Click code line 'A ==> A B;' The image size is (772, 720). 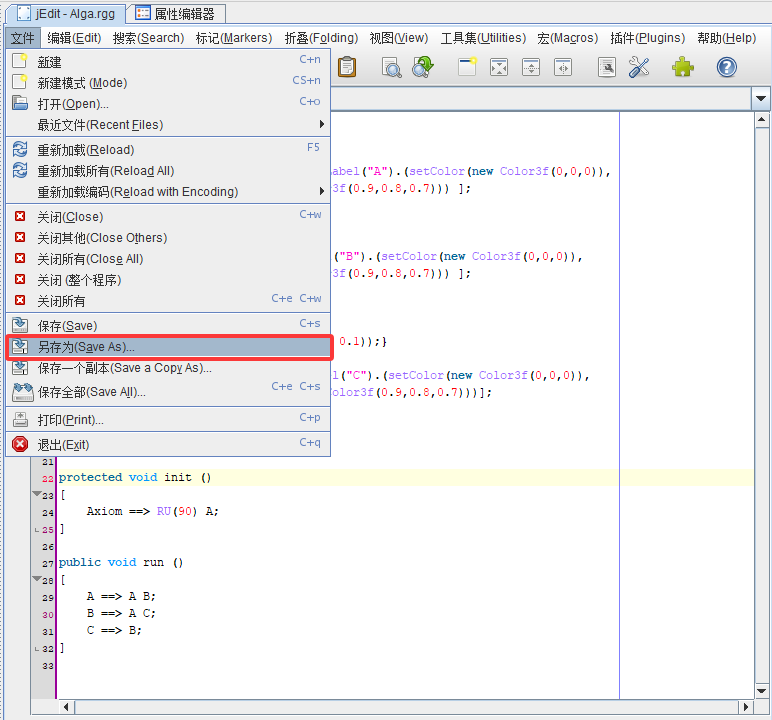(x=121, y=596)
